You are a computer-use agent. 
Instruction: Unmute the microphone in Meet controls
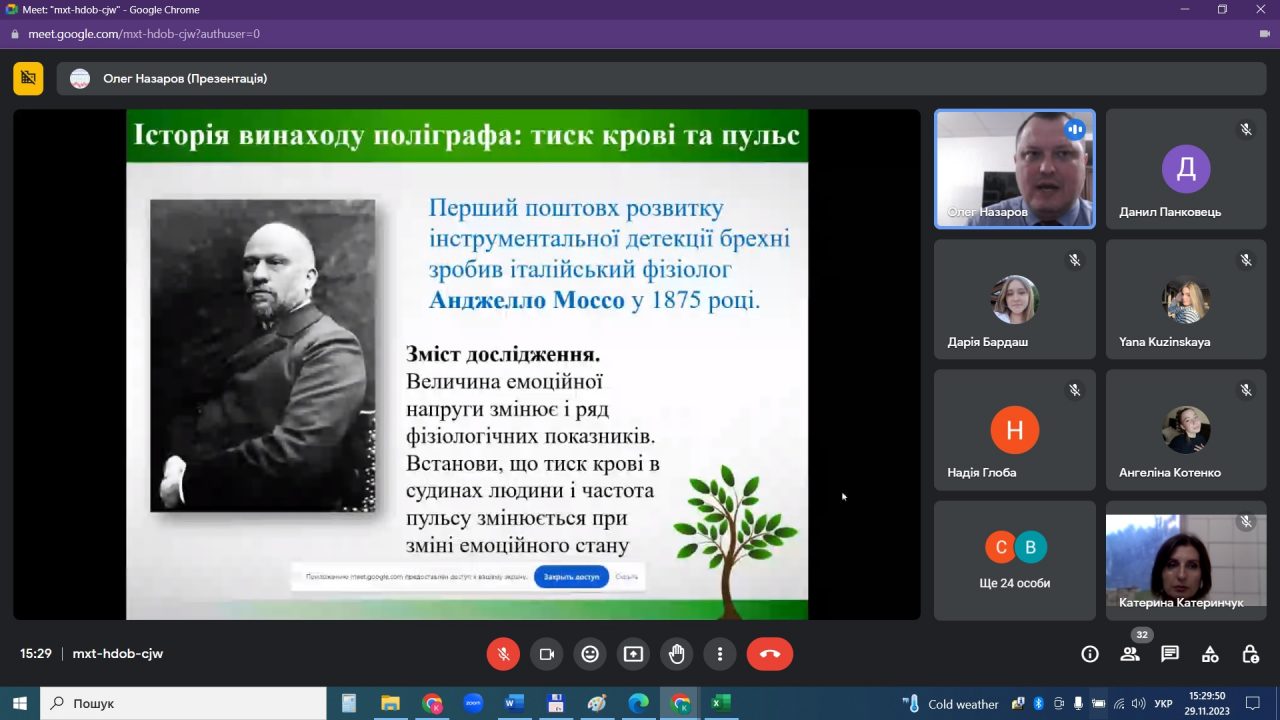coord(503,654)
